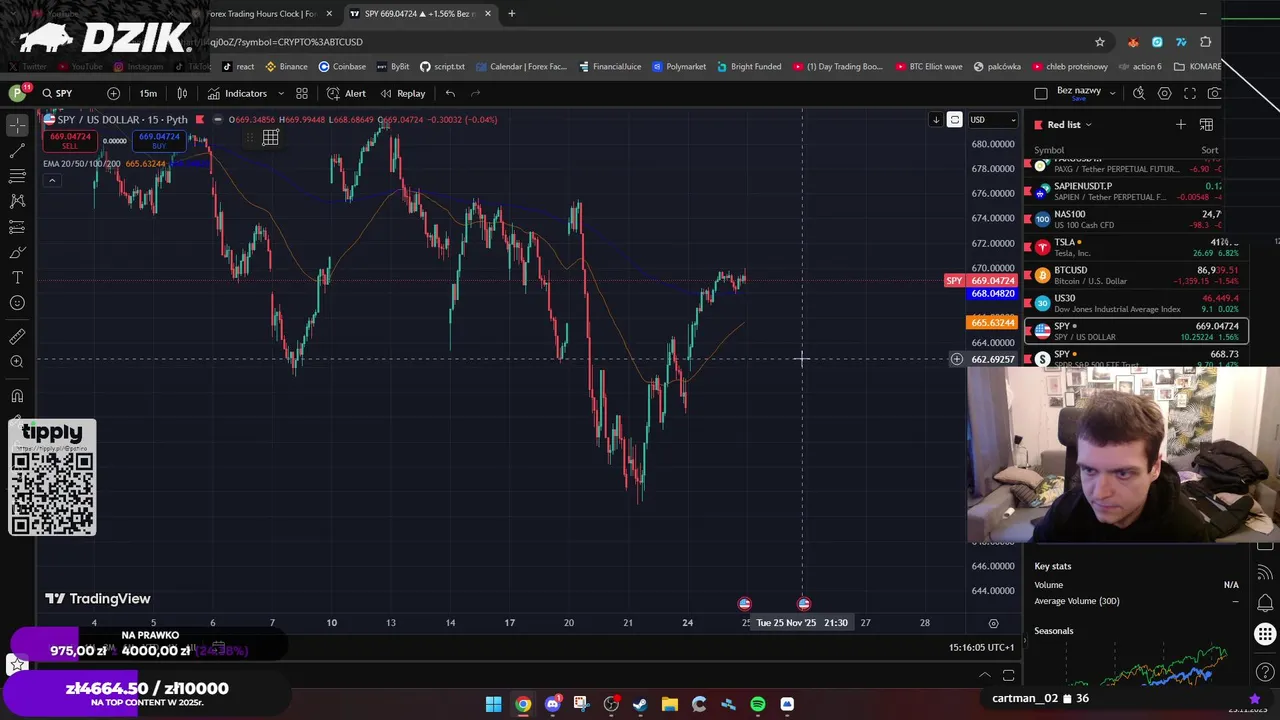Click the TradingView logo on chart
The image size is (1280, 720).
tap(98, 598)
